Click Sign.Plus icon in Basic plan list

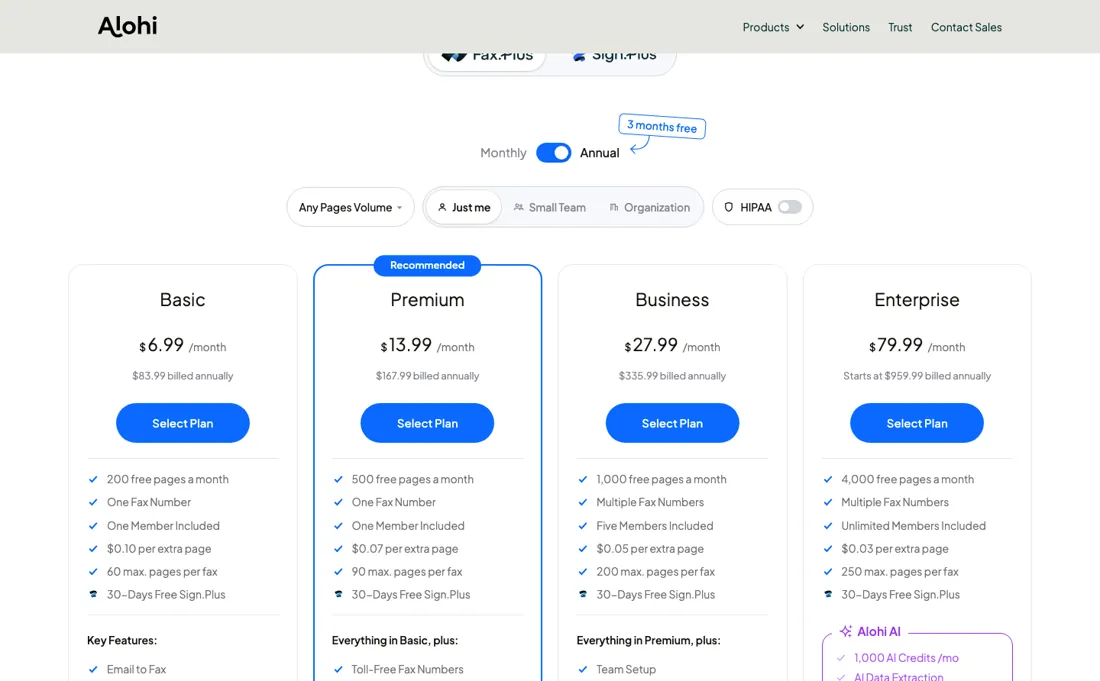point(93,594)
